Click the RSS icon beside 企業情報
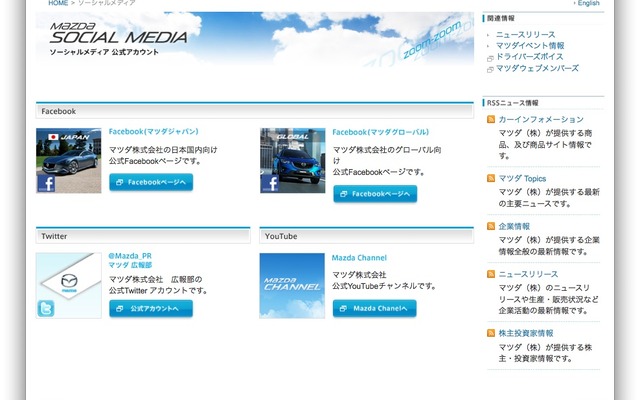 [x=491, y=226]
